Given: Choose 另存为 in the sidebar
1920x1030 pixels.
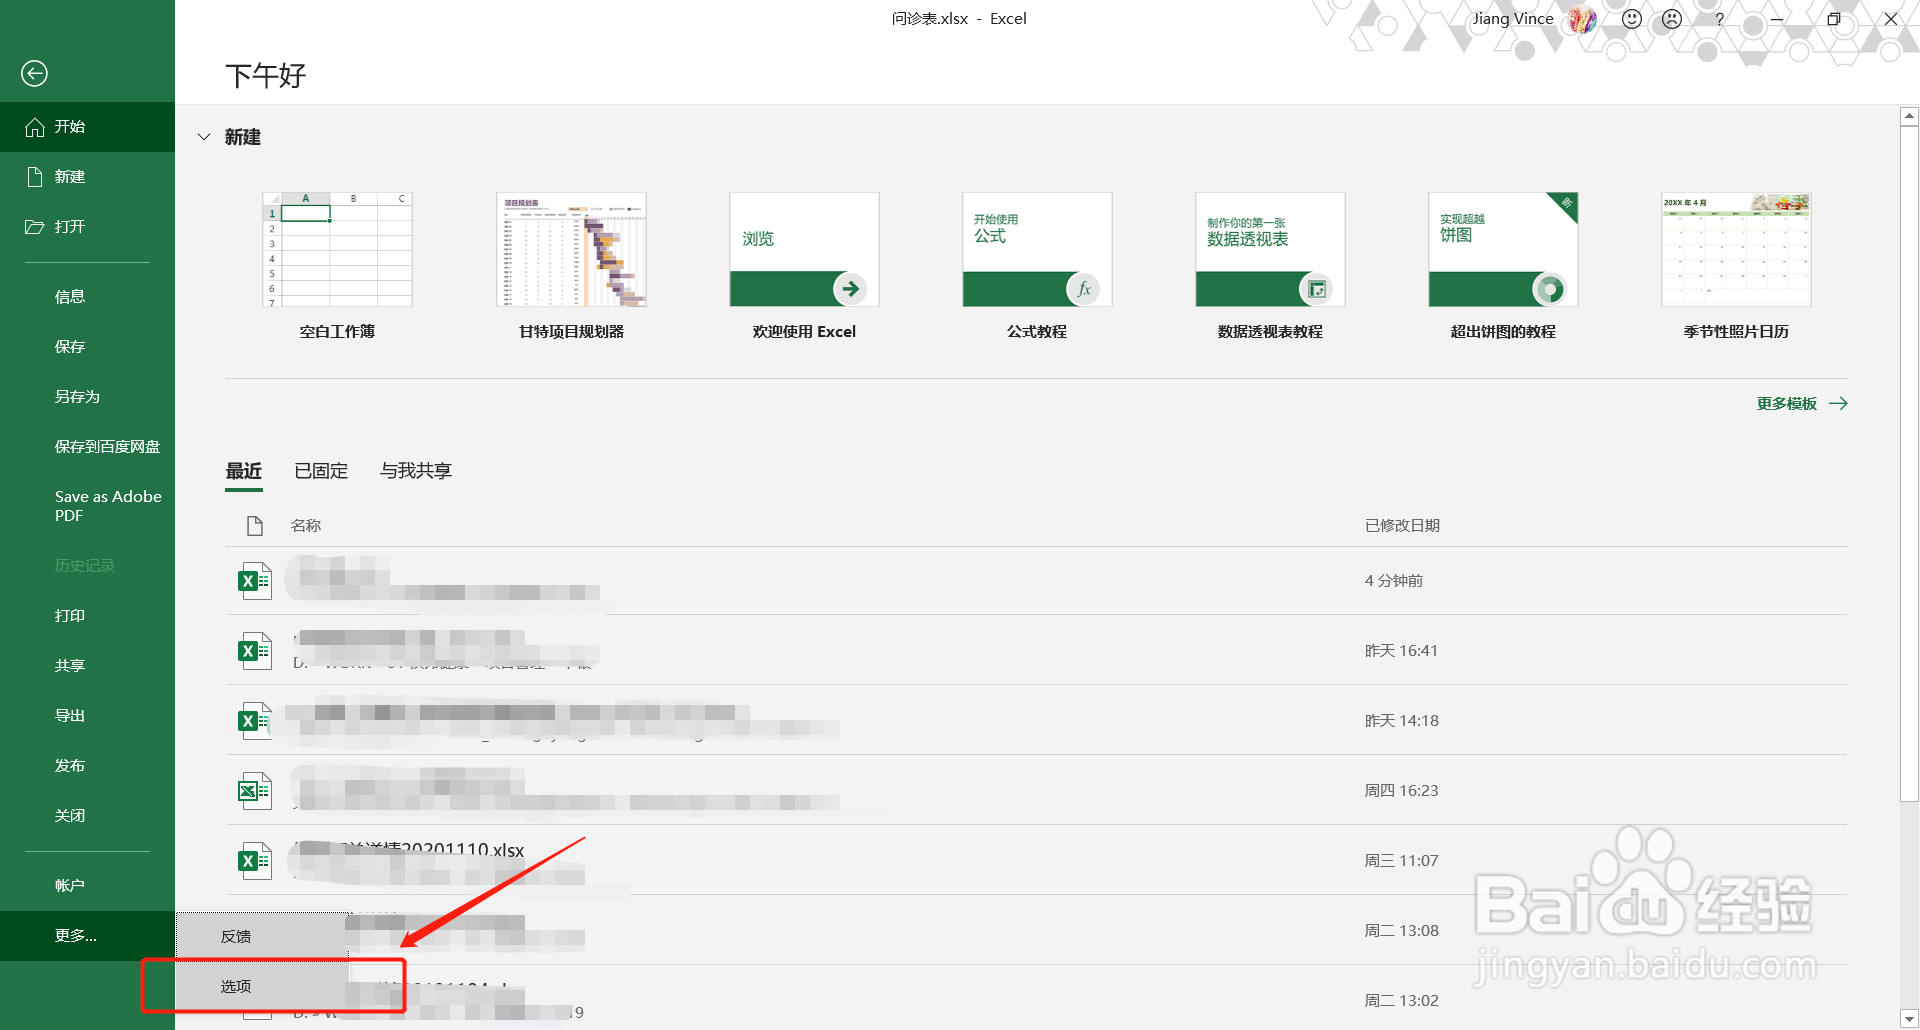Looking at the screenshot, I should [x=87, y=397].
